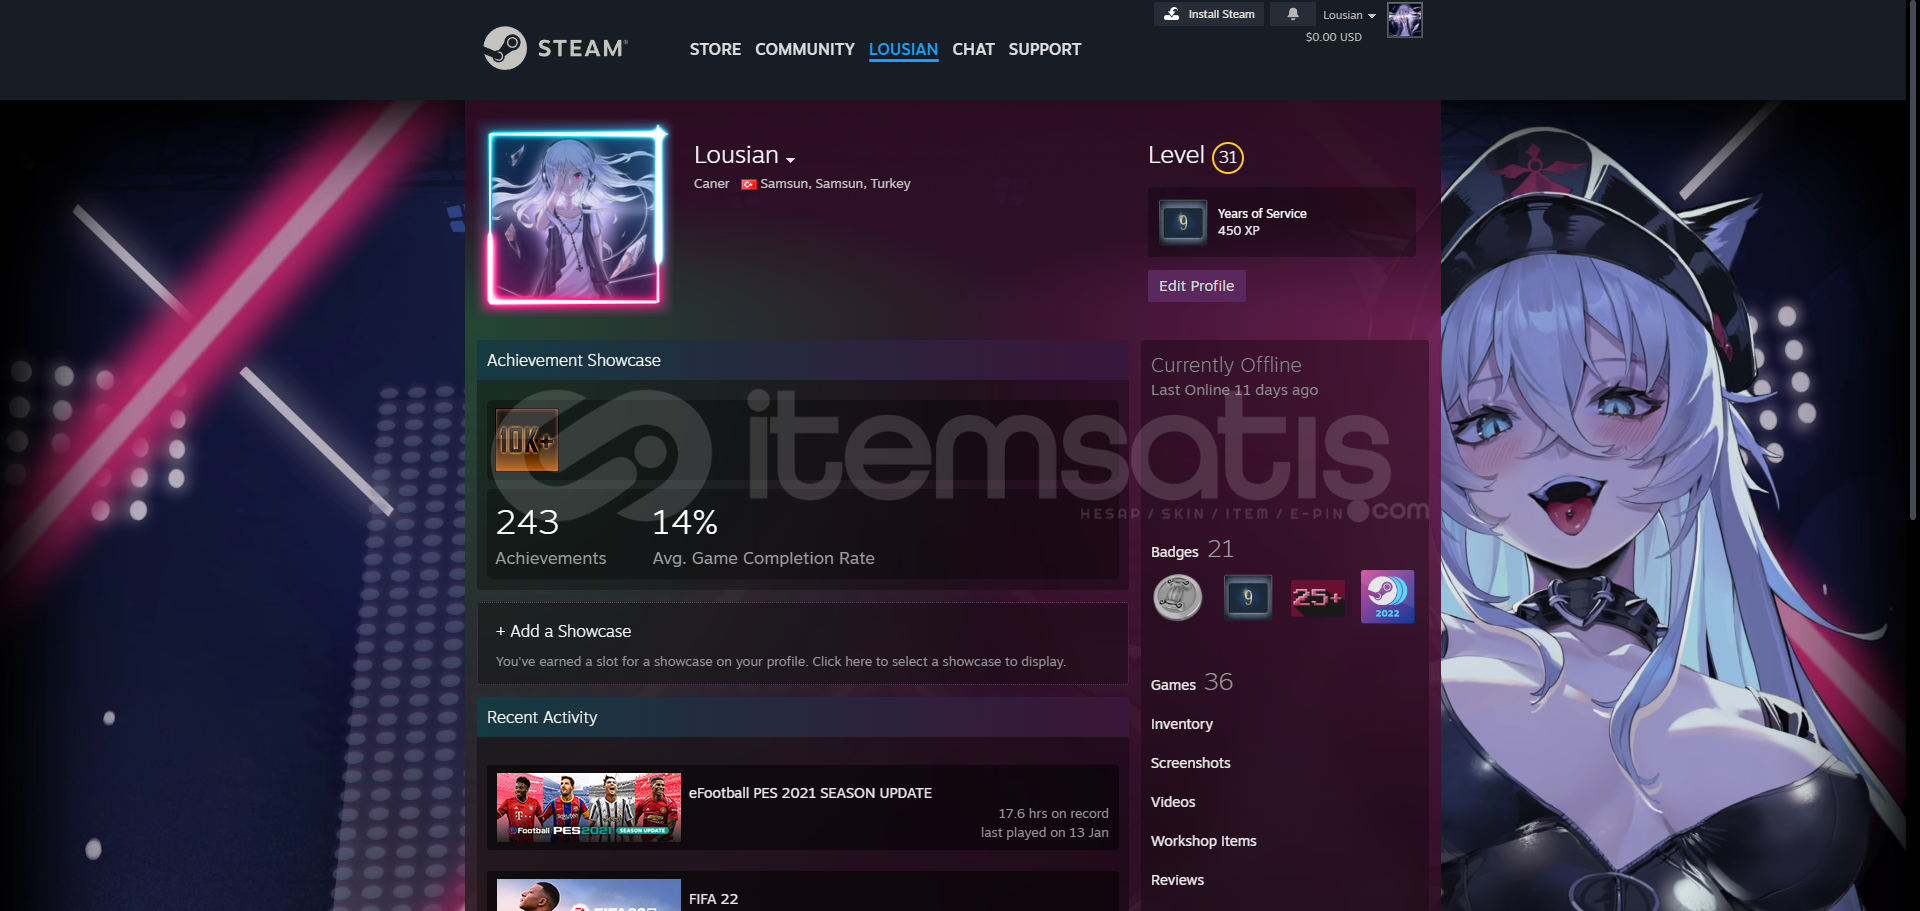
Task: Open the Screenshots link
Action: [1190, 763]
